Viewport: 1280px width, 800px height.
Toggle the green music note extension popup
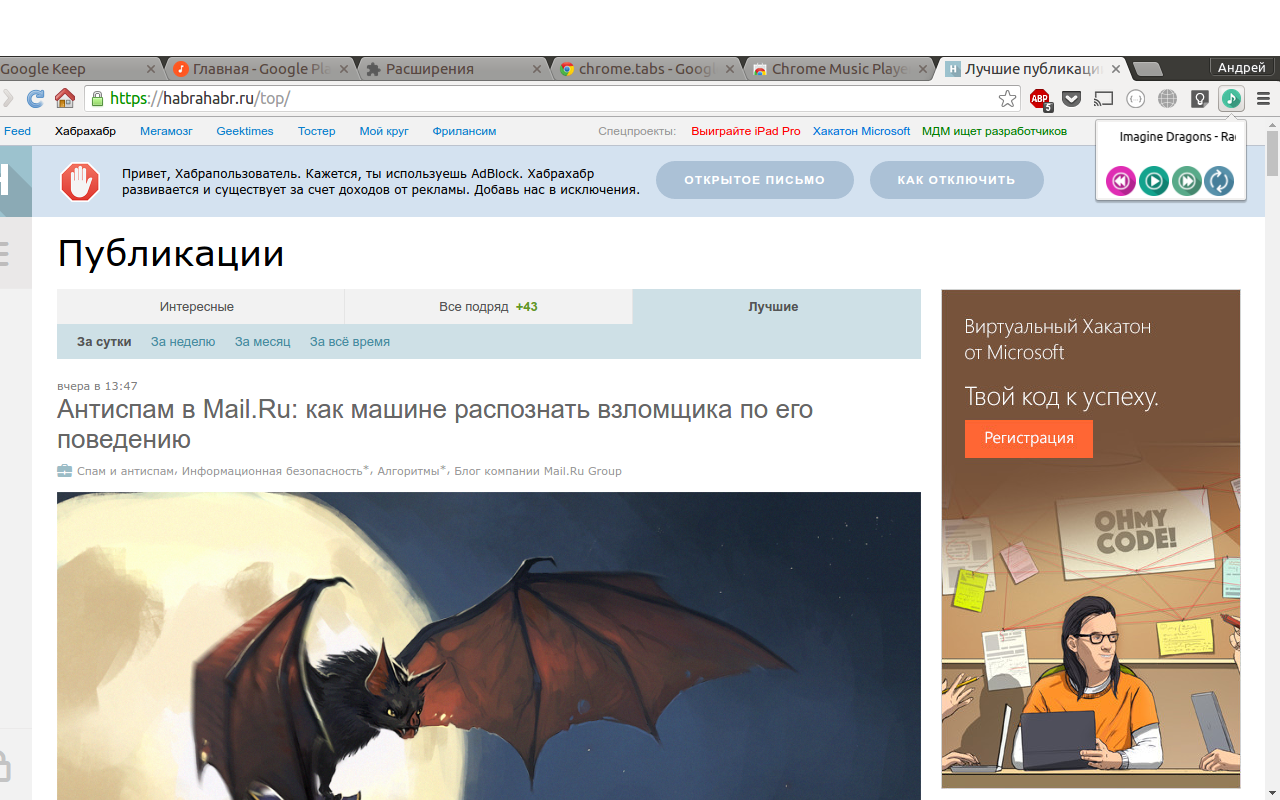click(x=1231, y=98)
